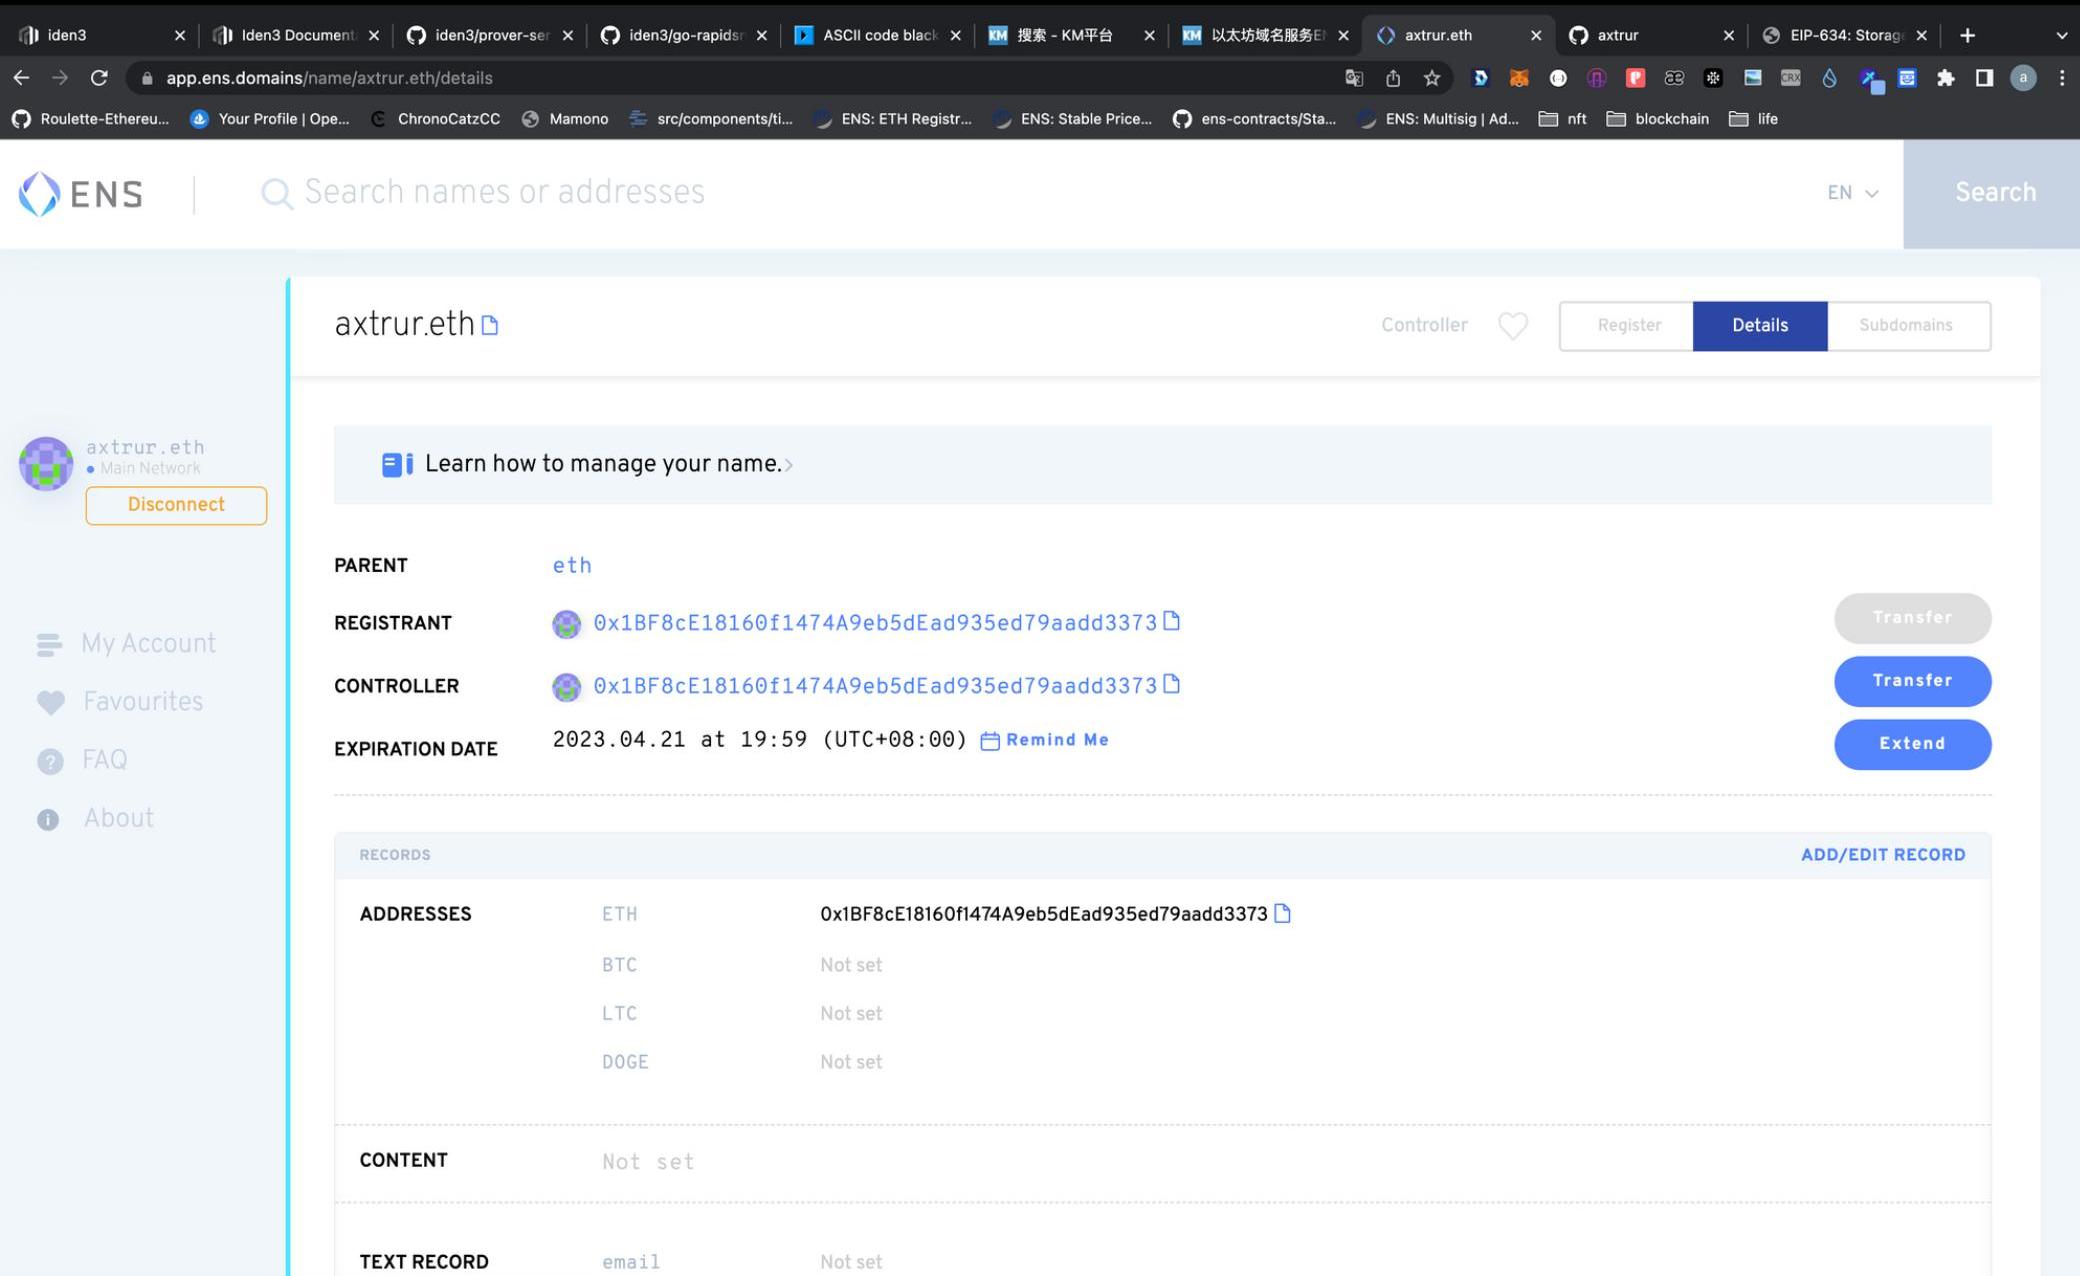Click the Extend button
Image resolution: width=2080 pixels, height=1276 pixels.
(1912, 744)
